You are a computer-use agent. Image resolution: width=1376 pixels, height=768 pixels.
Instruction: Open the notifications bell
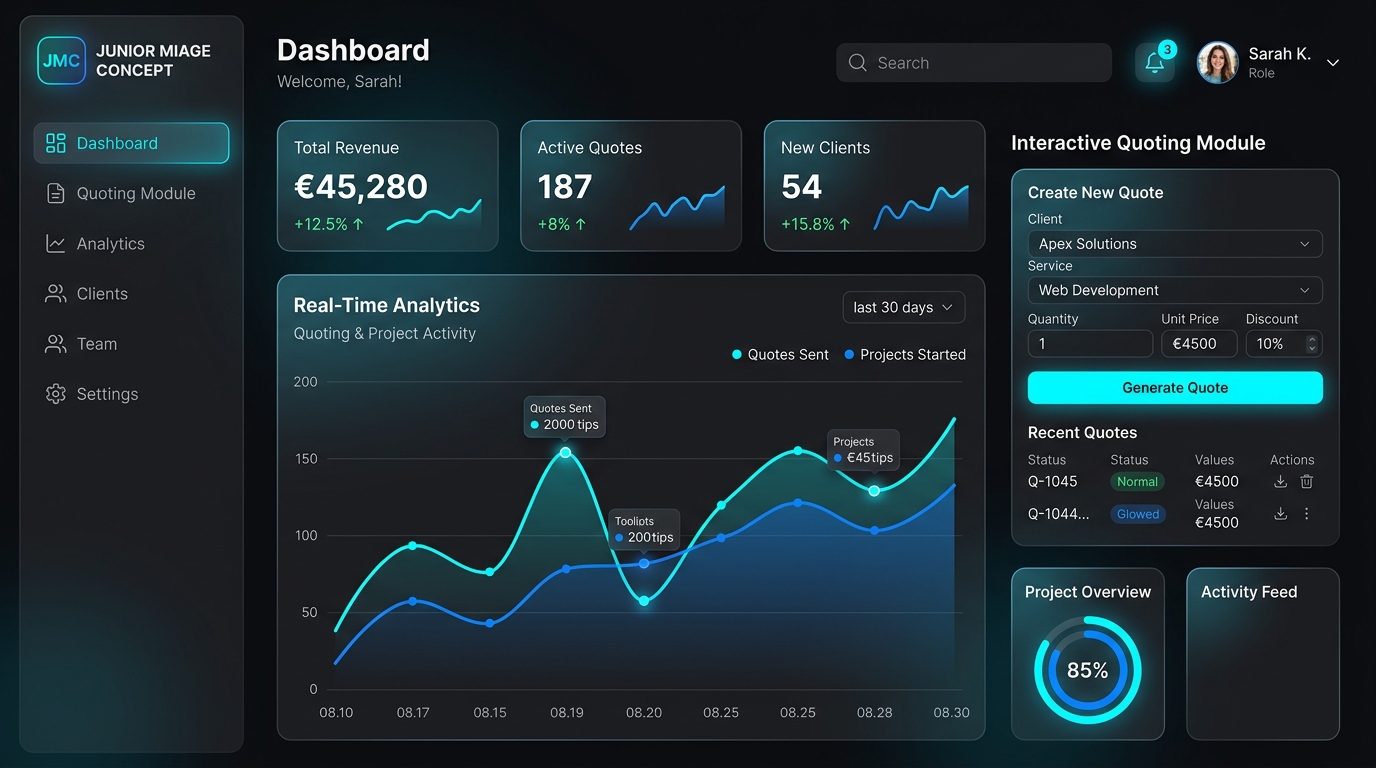[1155, 62]
